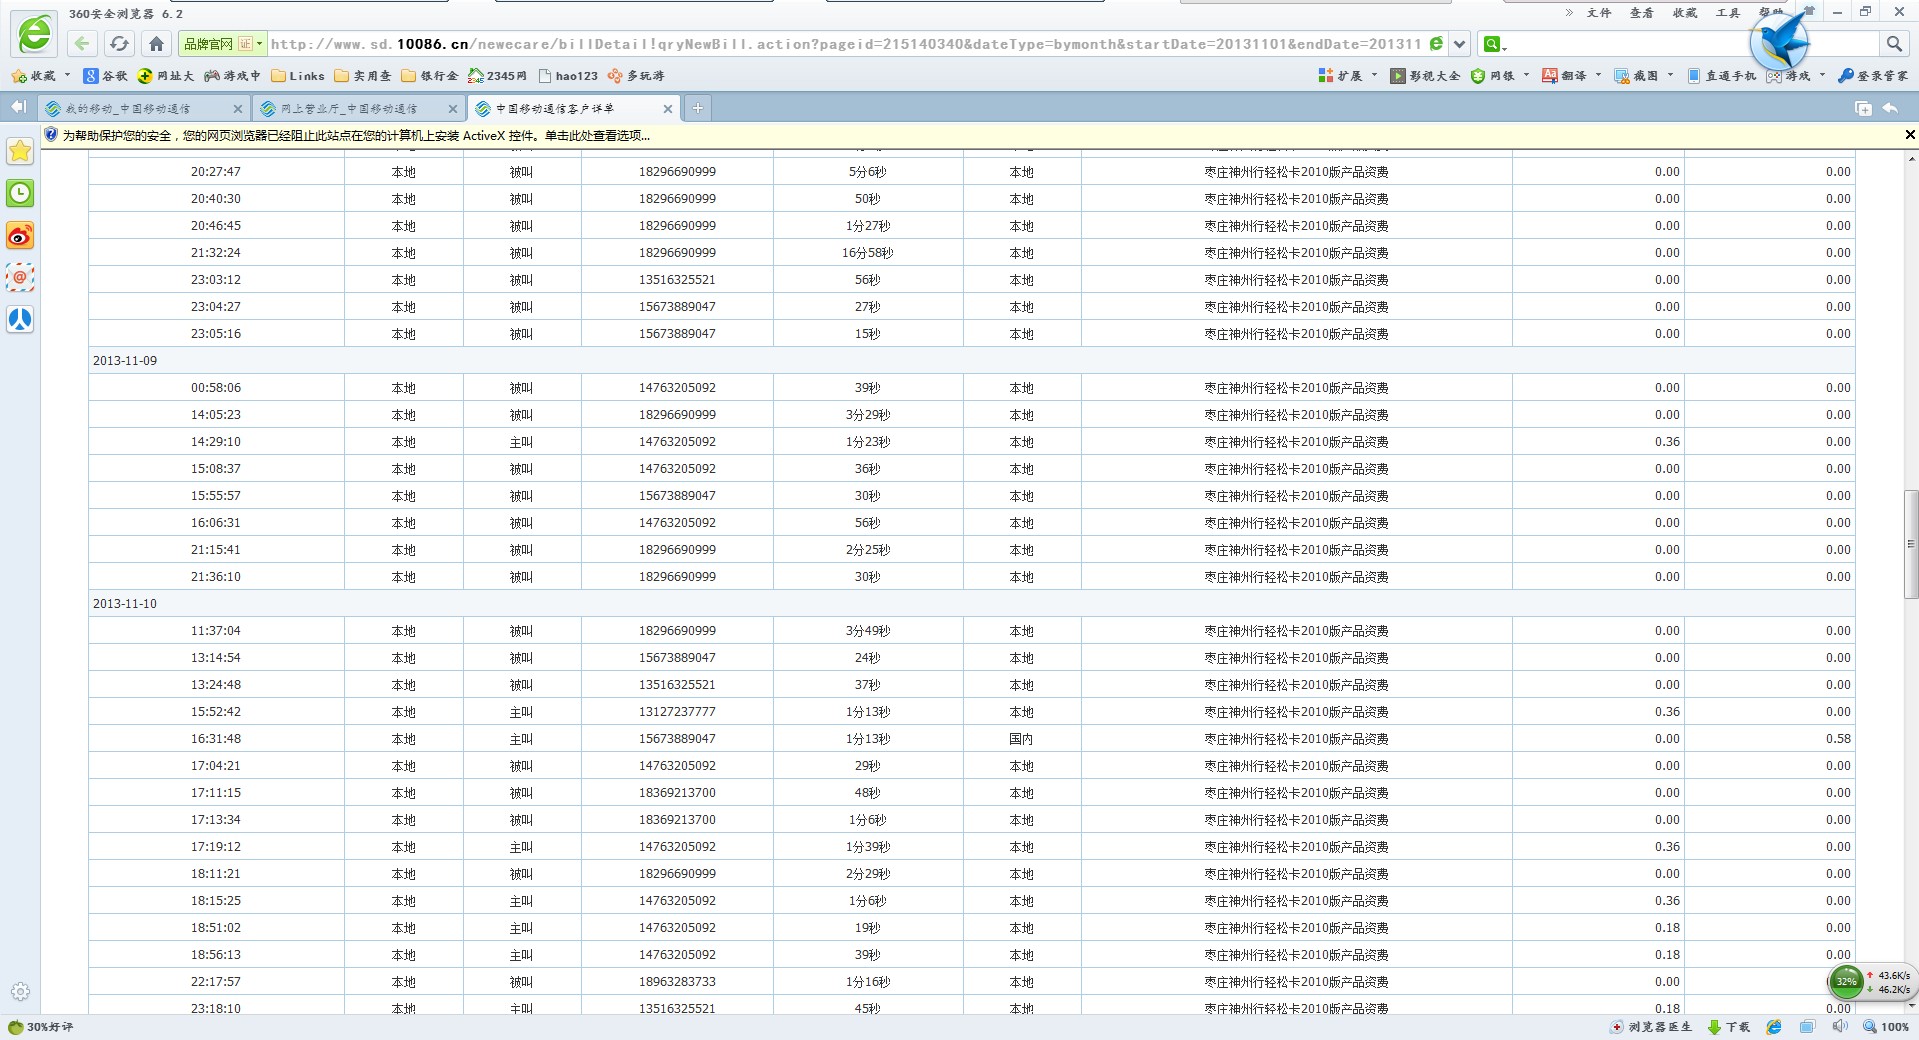Screen dimensions: 1919x1040
Task: Click the ActiveX security notification bar
Action: [x=356, y=136]
